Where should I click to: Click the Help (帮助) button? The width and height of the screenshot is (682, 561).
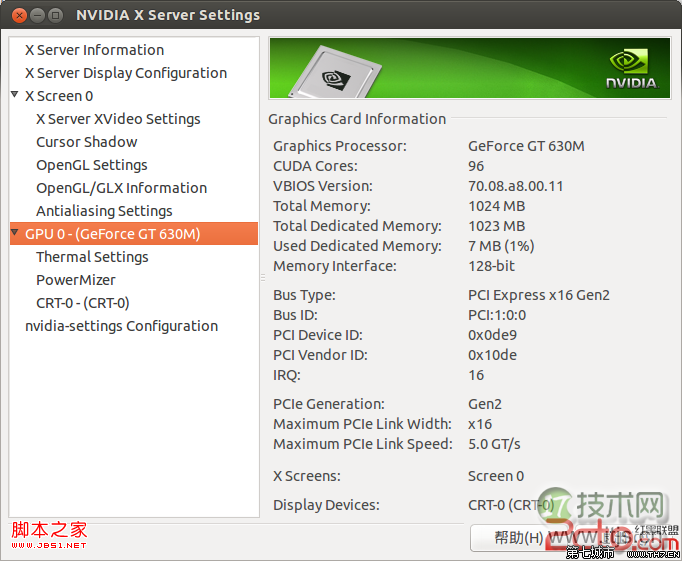point(520,538)
